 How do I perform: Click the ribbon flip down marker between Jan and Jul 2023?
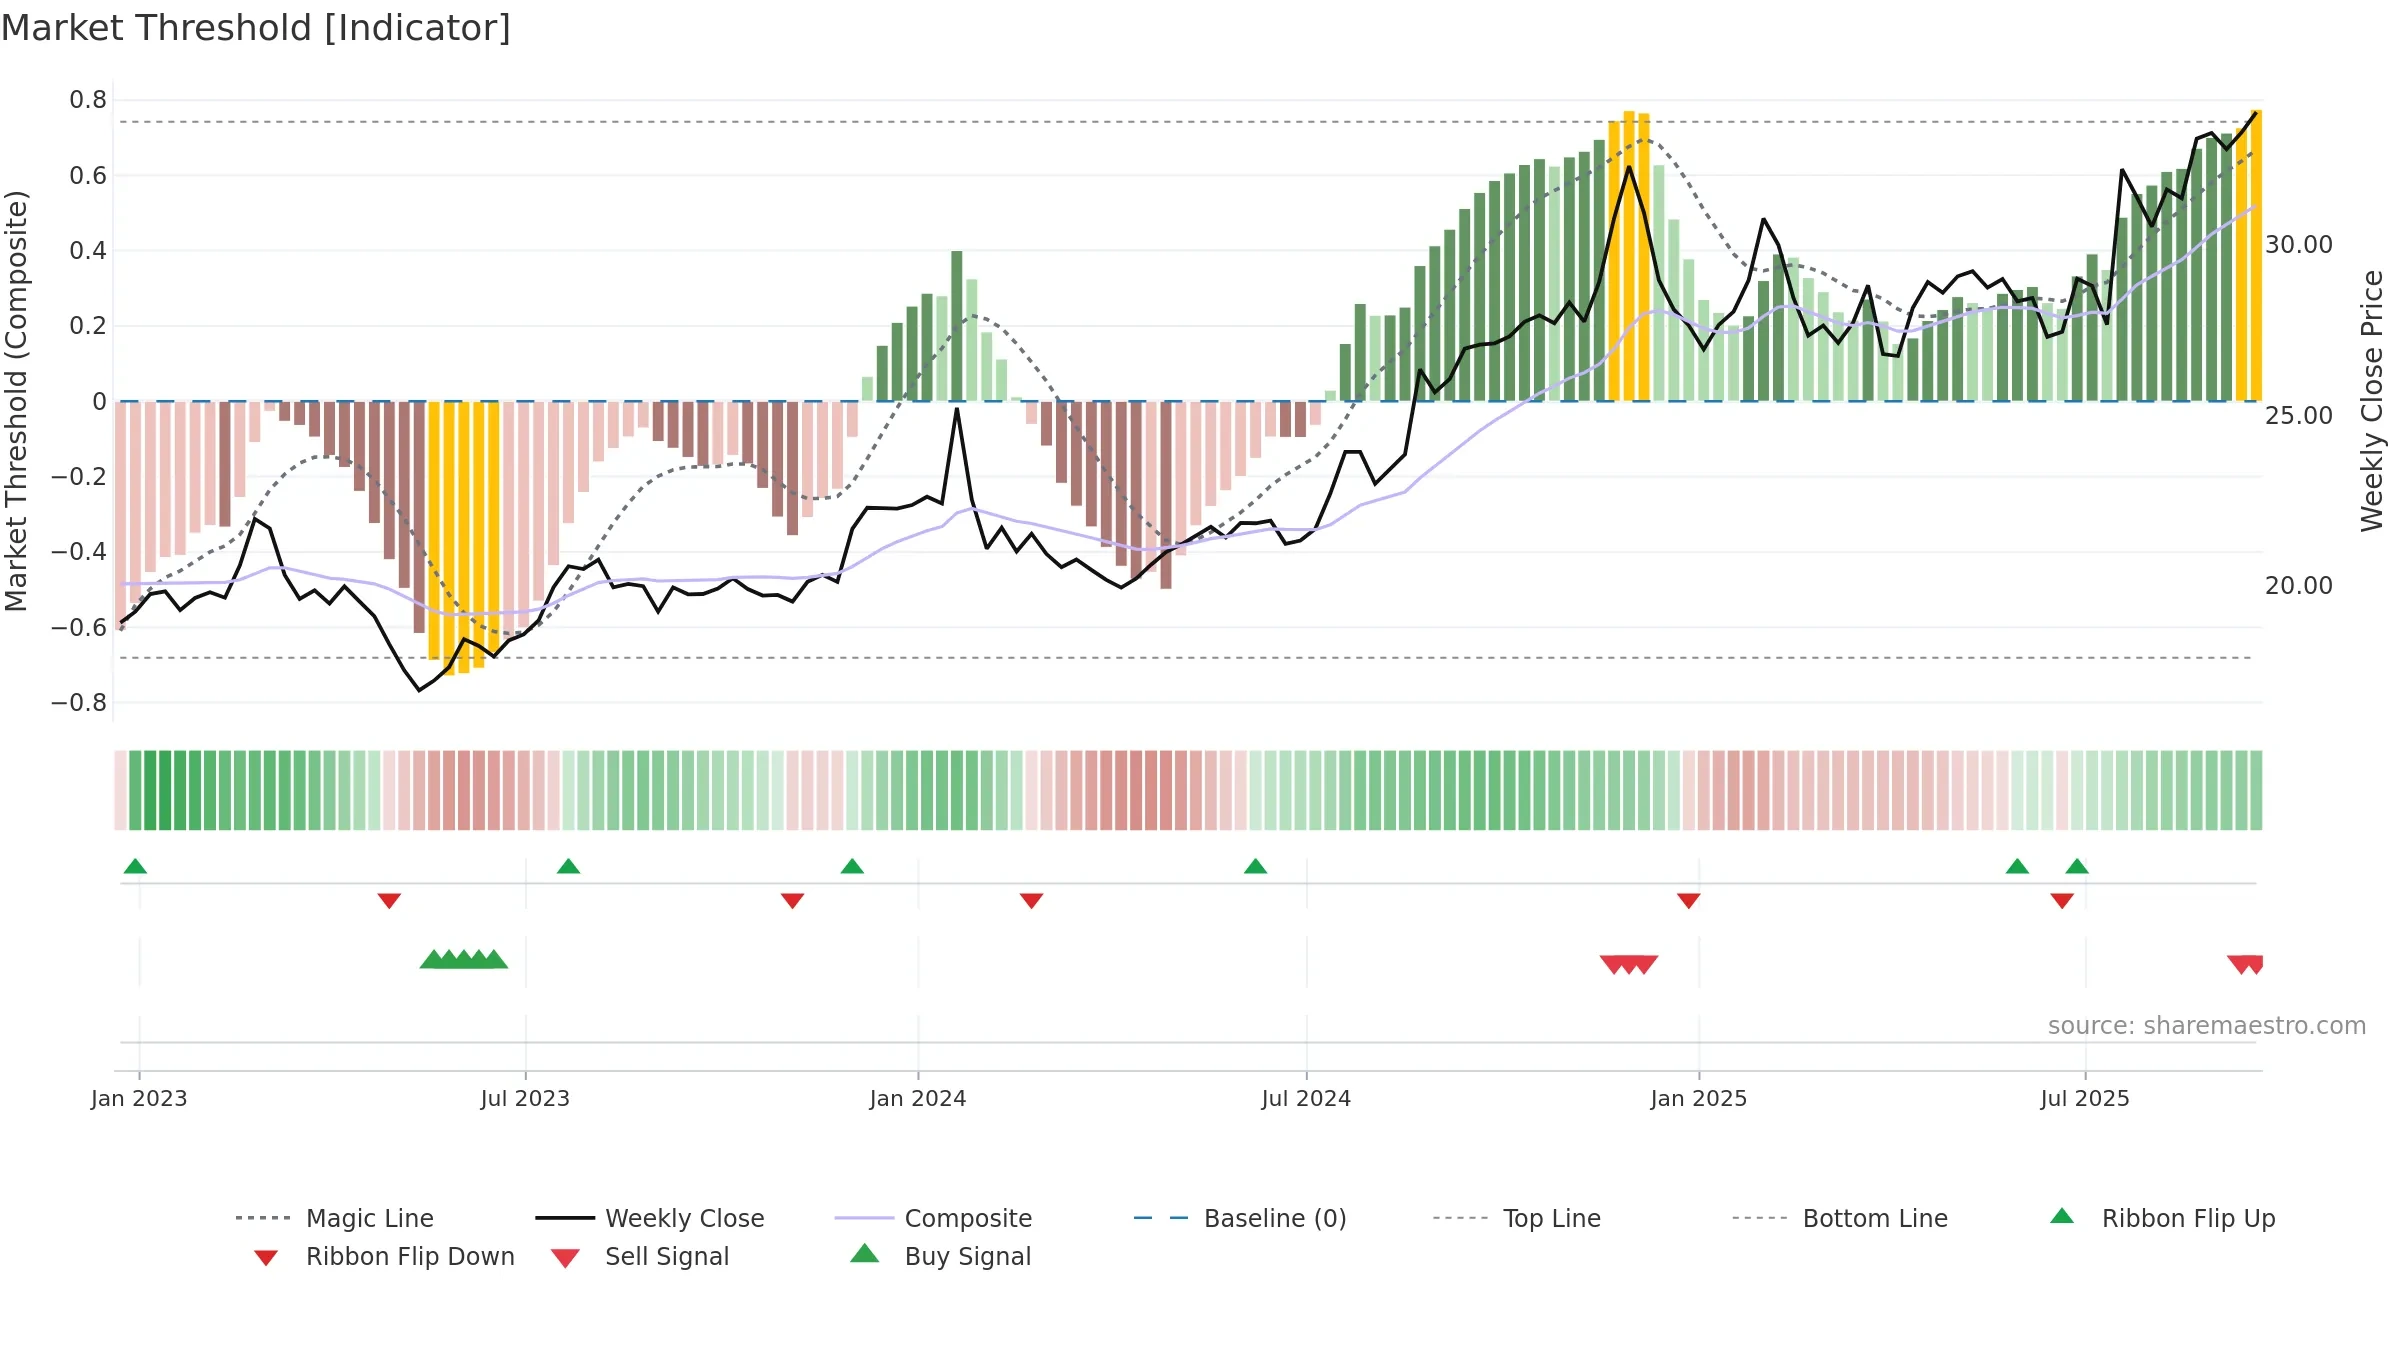389,901
